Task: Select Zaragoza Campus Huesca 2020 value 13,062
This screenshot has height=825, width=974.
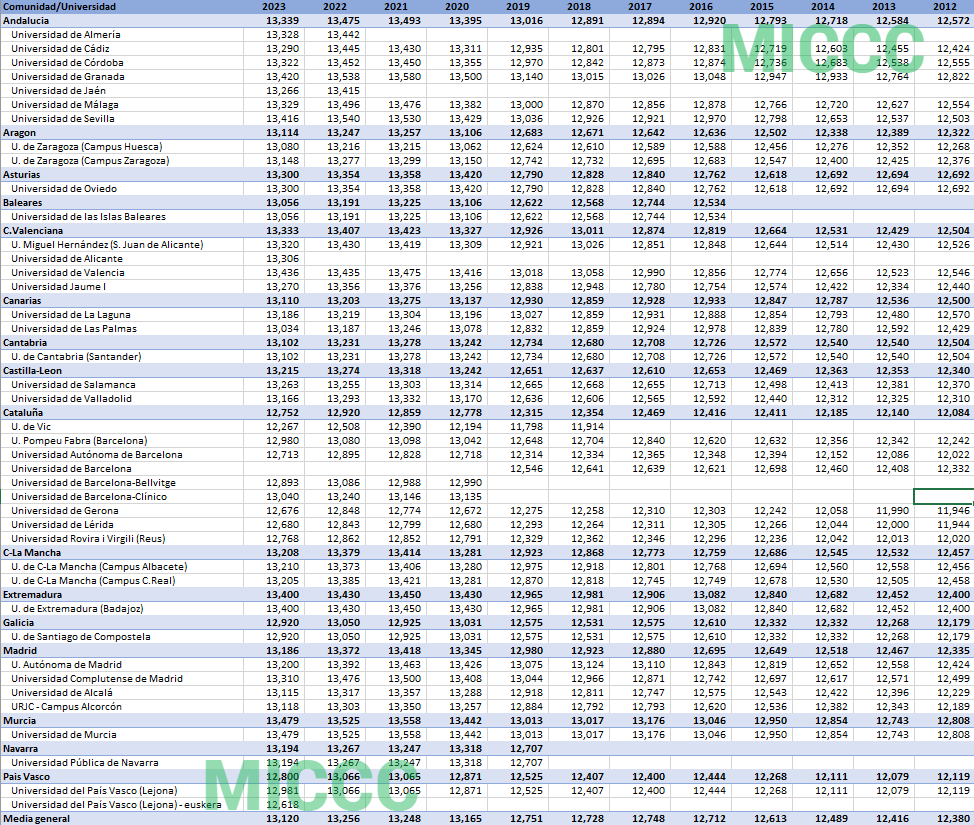Action: (465, 147)
